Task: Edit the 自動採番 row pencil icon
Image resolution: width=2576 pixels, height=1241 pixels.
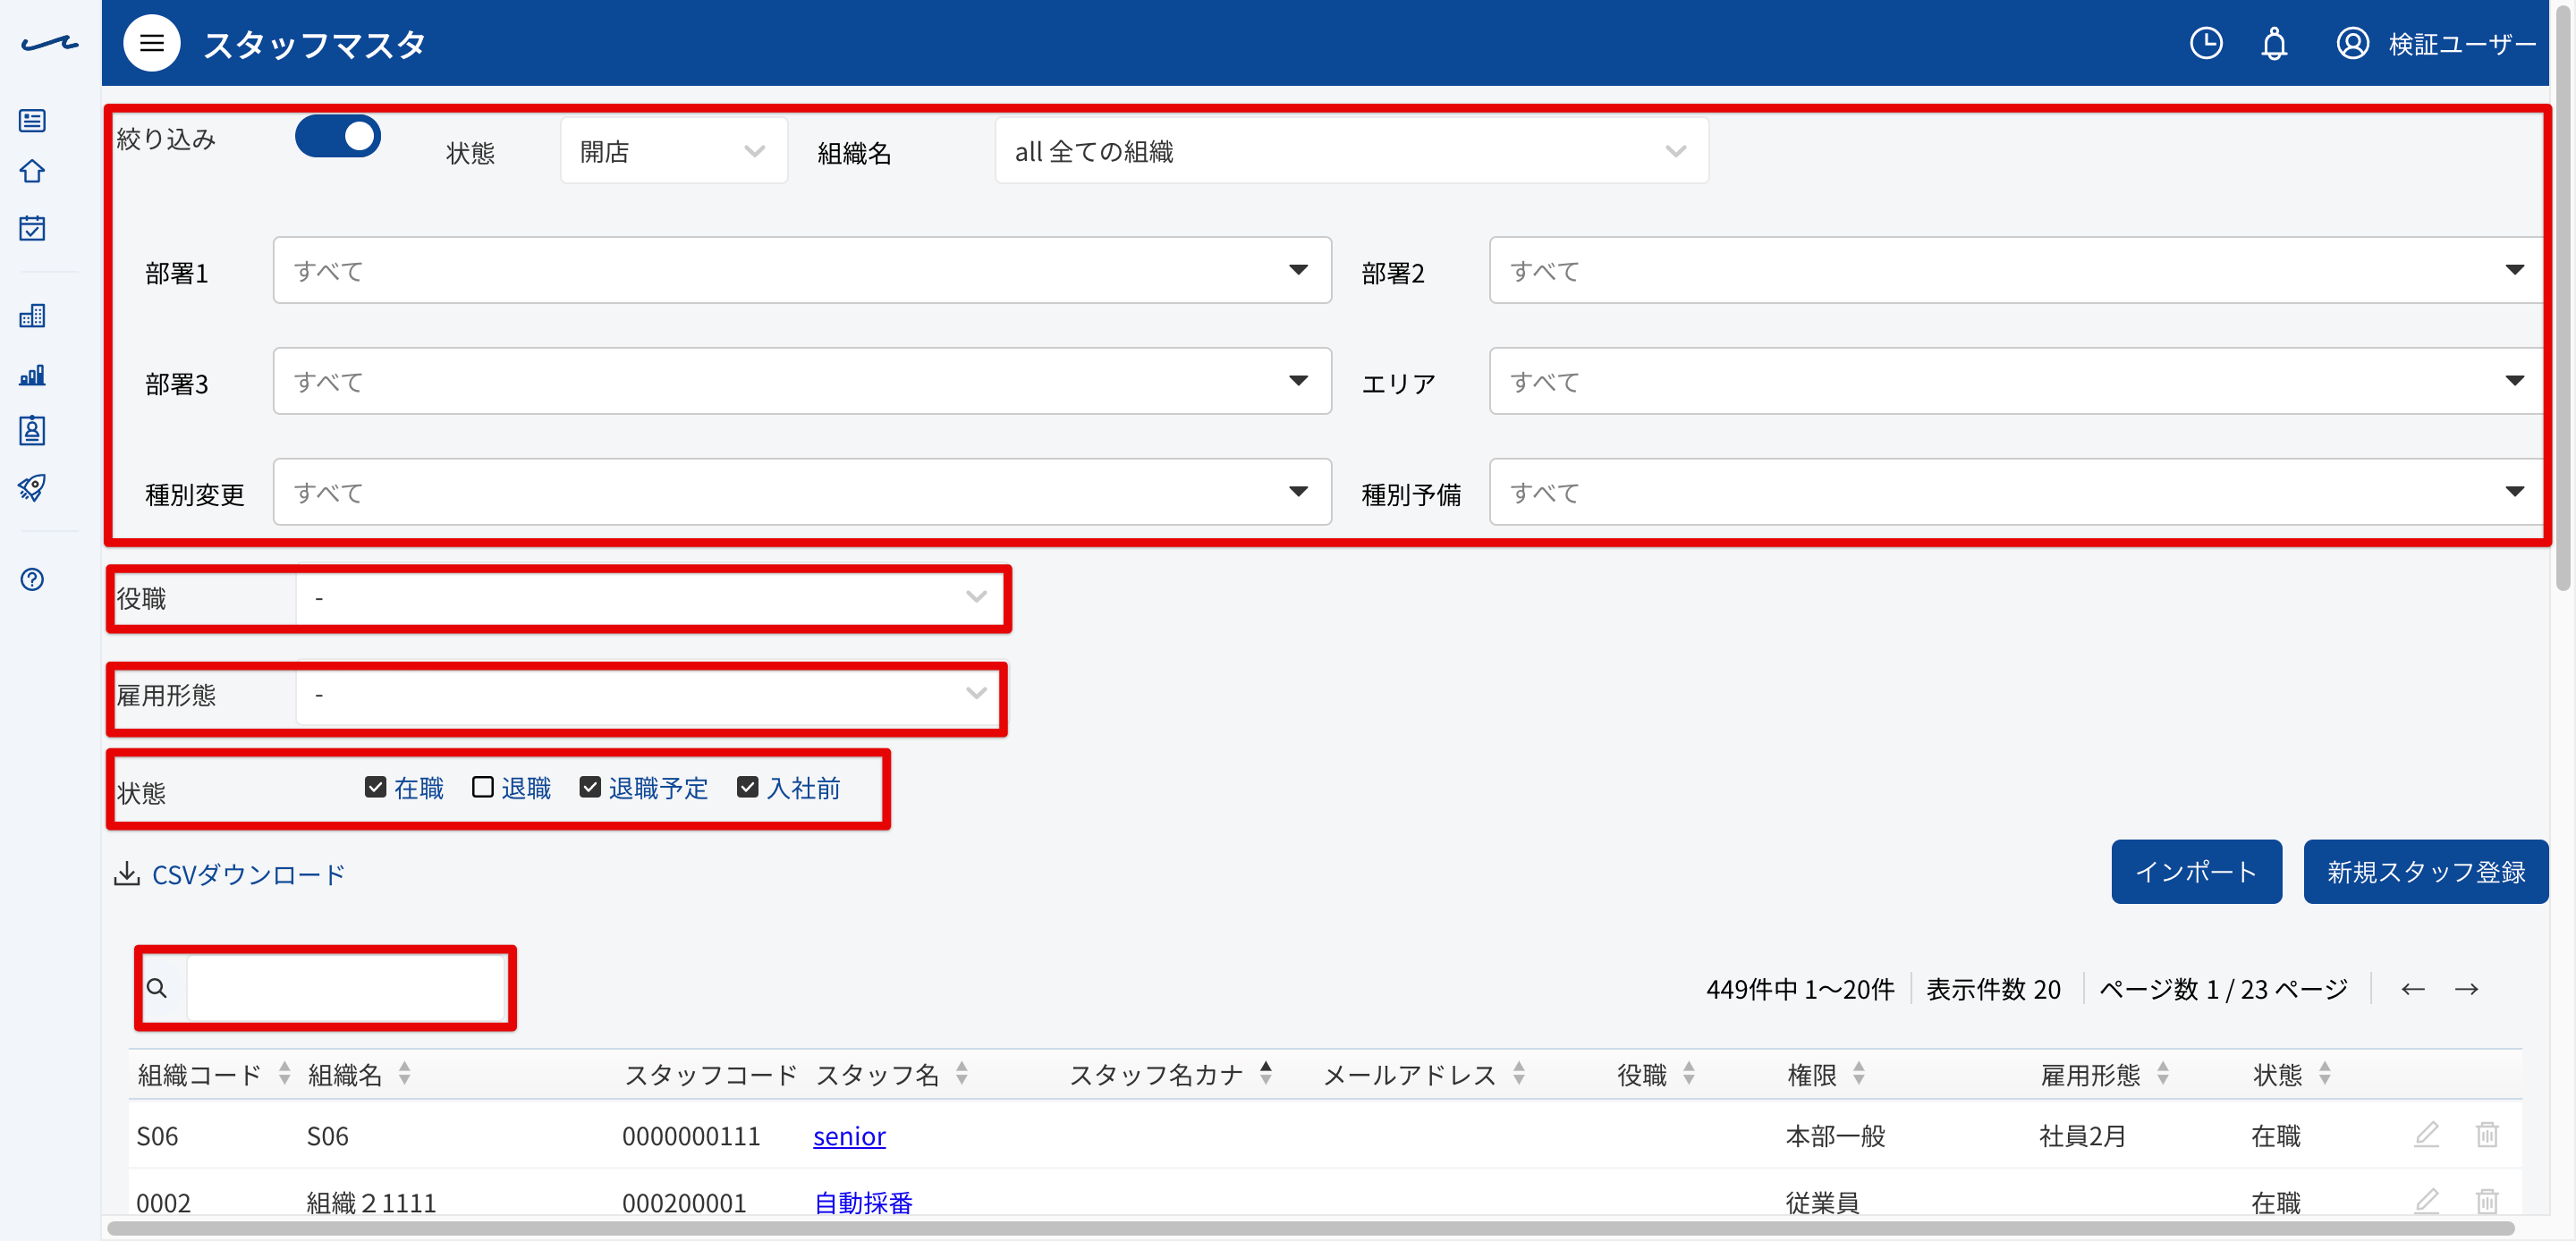Action: (2426, 1200)
